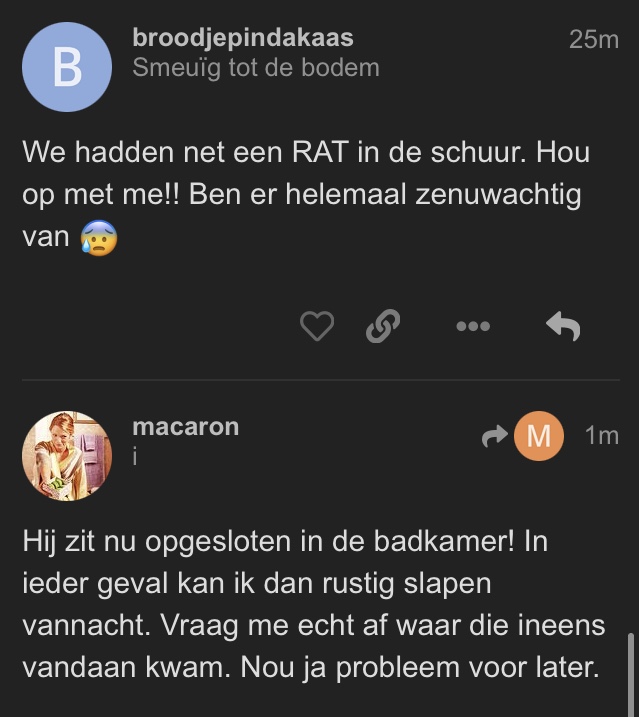Screen dimensions: 639x717
Task: Click the "Smeuïg tot de bodem" user title
Action: click(256, 69)
